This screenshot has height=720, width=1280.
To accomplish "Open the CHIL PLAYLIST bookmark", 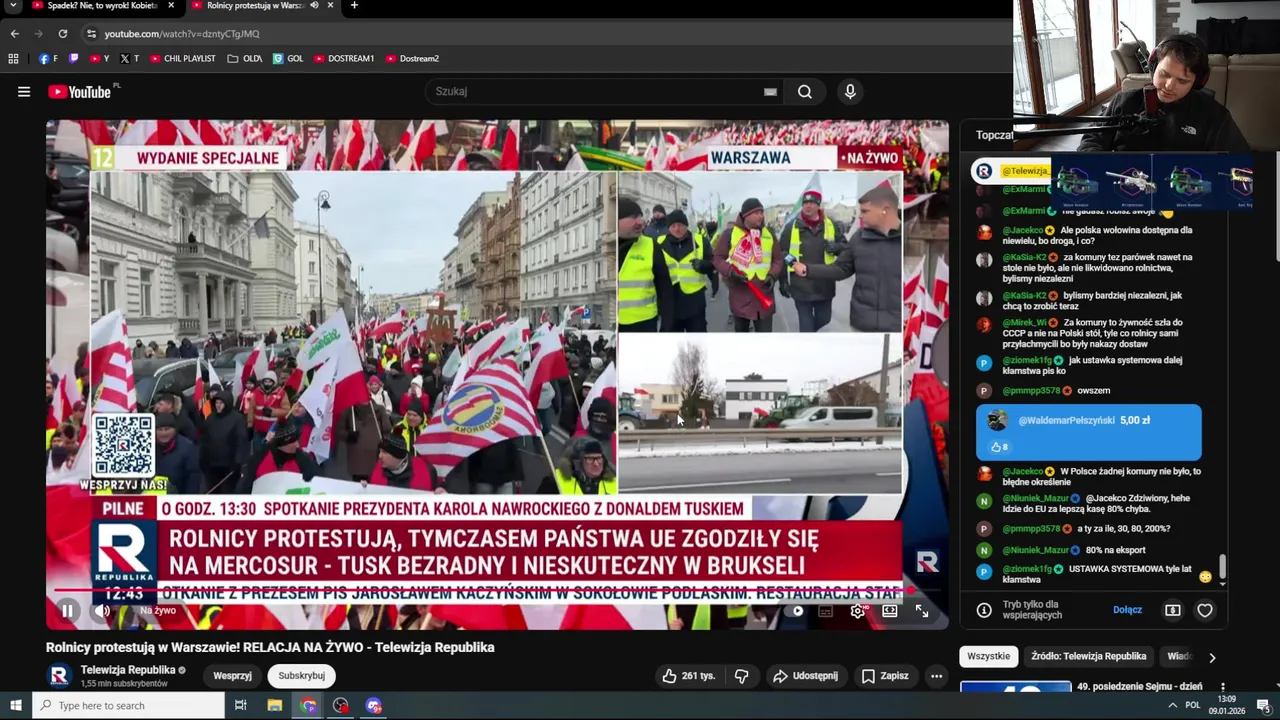I will (183, 59).
